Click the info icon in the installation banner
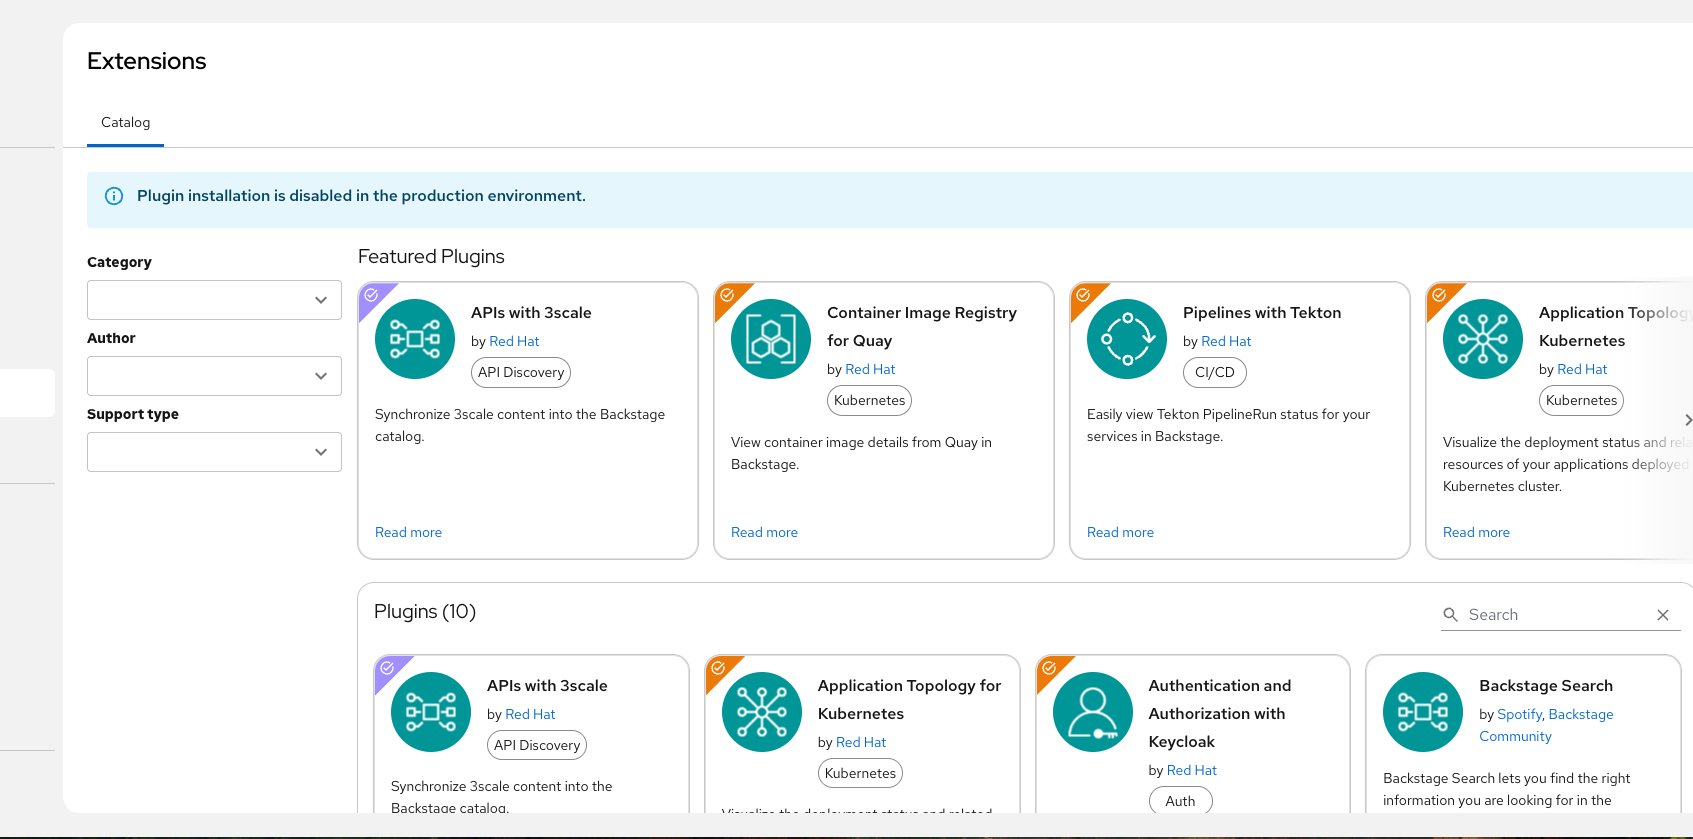This screenshot has height=839, width=1693. click(x=114, y=196)
